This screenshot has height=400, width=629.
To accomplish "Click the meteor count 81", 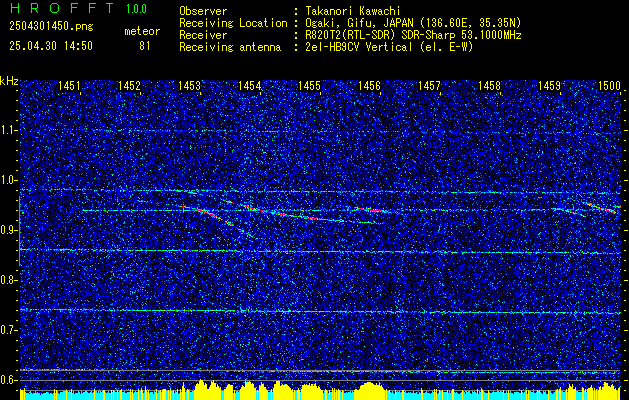I will 144,46.
